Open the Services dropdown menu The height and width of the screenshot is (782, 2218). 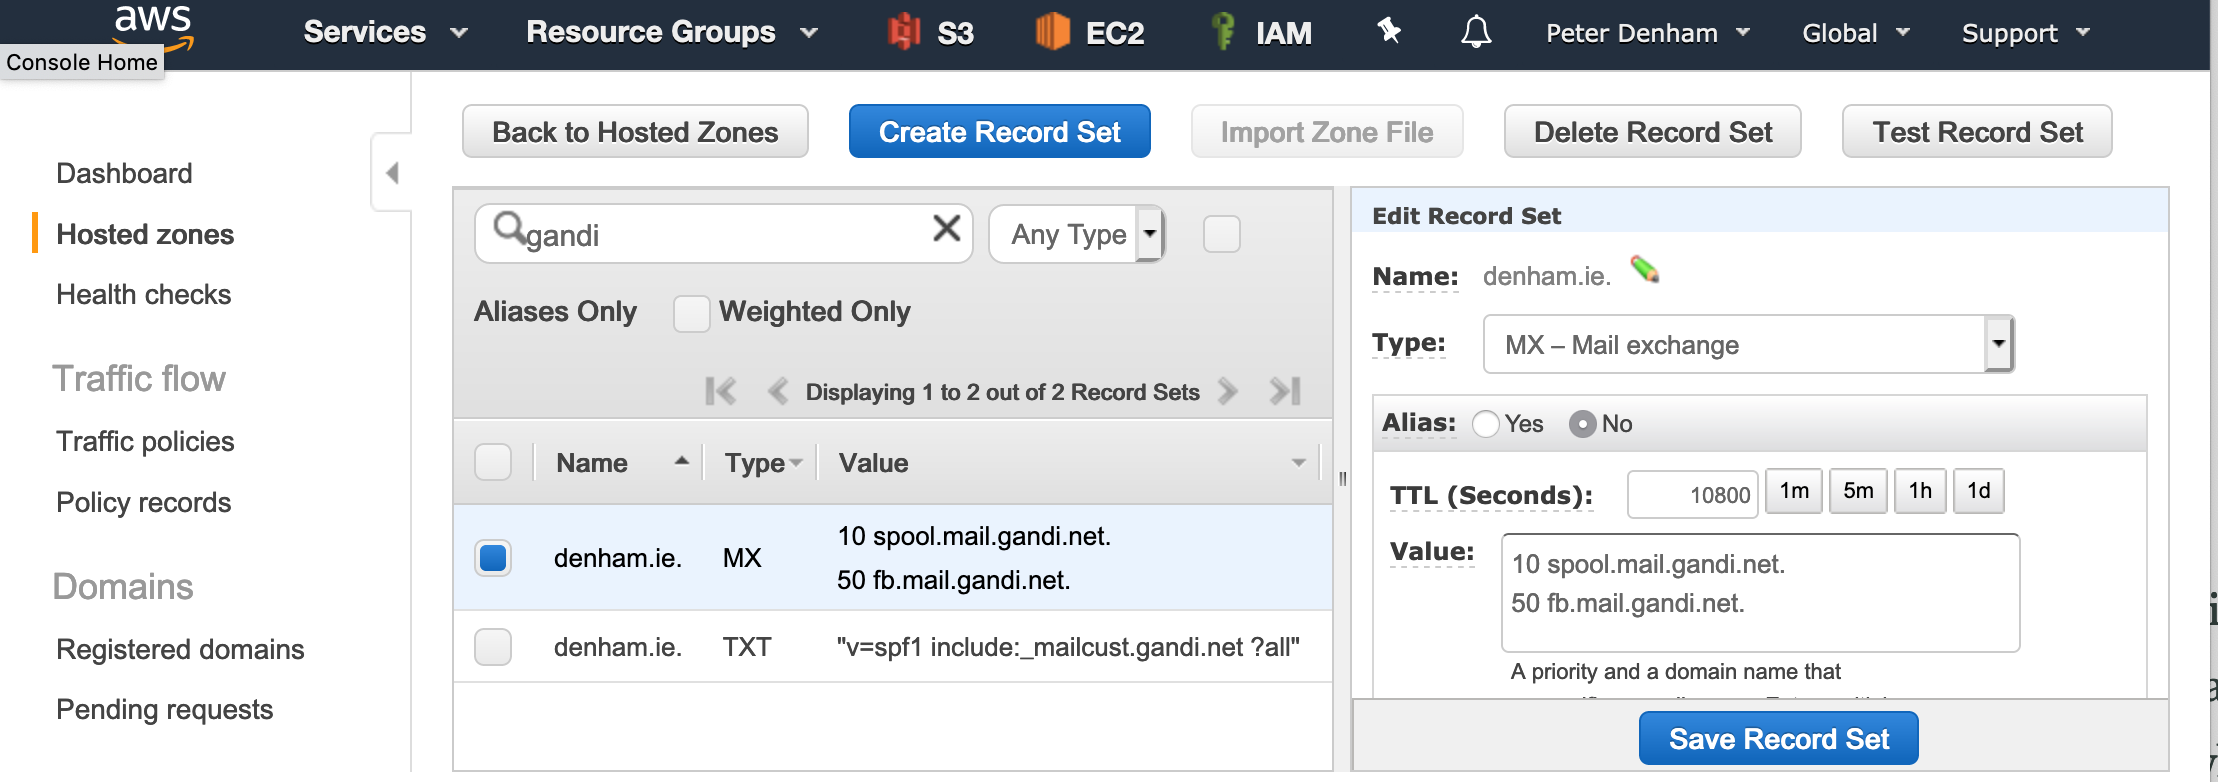pos(385,32)
